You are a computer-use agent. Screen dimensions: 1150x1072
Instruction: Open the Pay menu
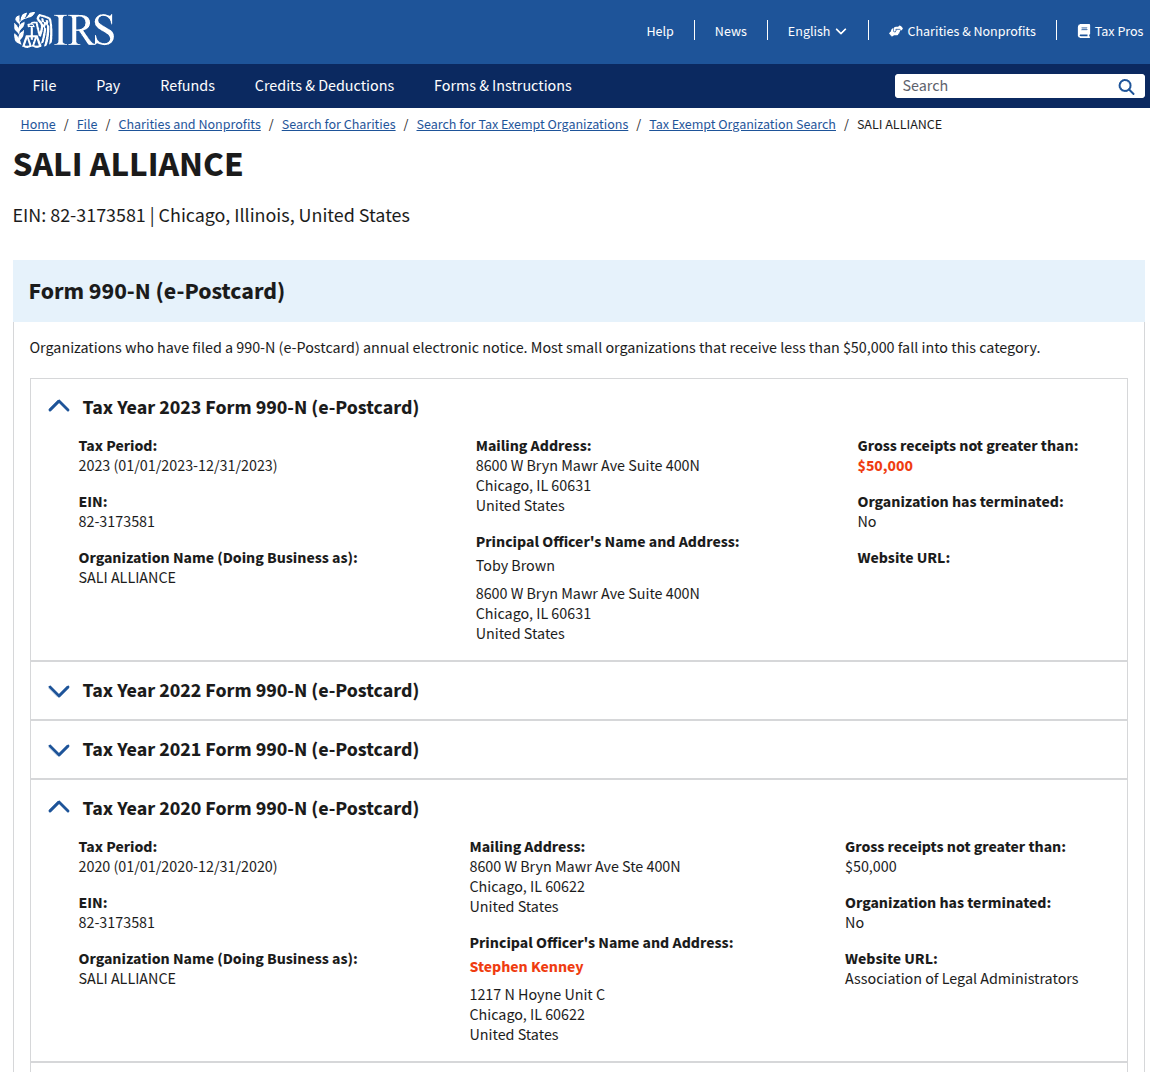click(108, 86)
